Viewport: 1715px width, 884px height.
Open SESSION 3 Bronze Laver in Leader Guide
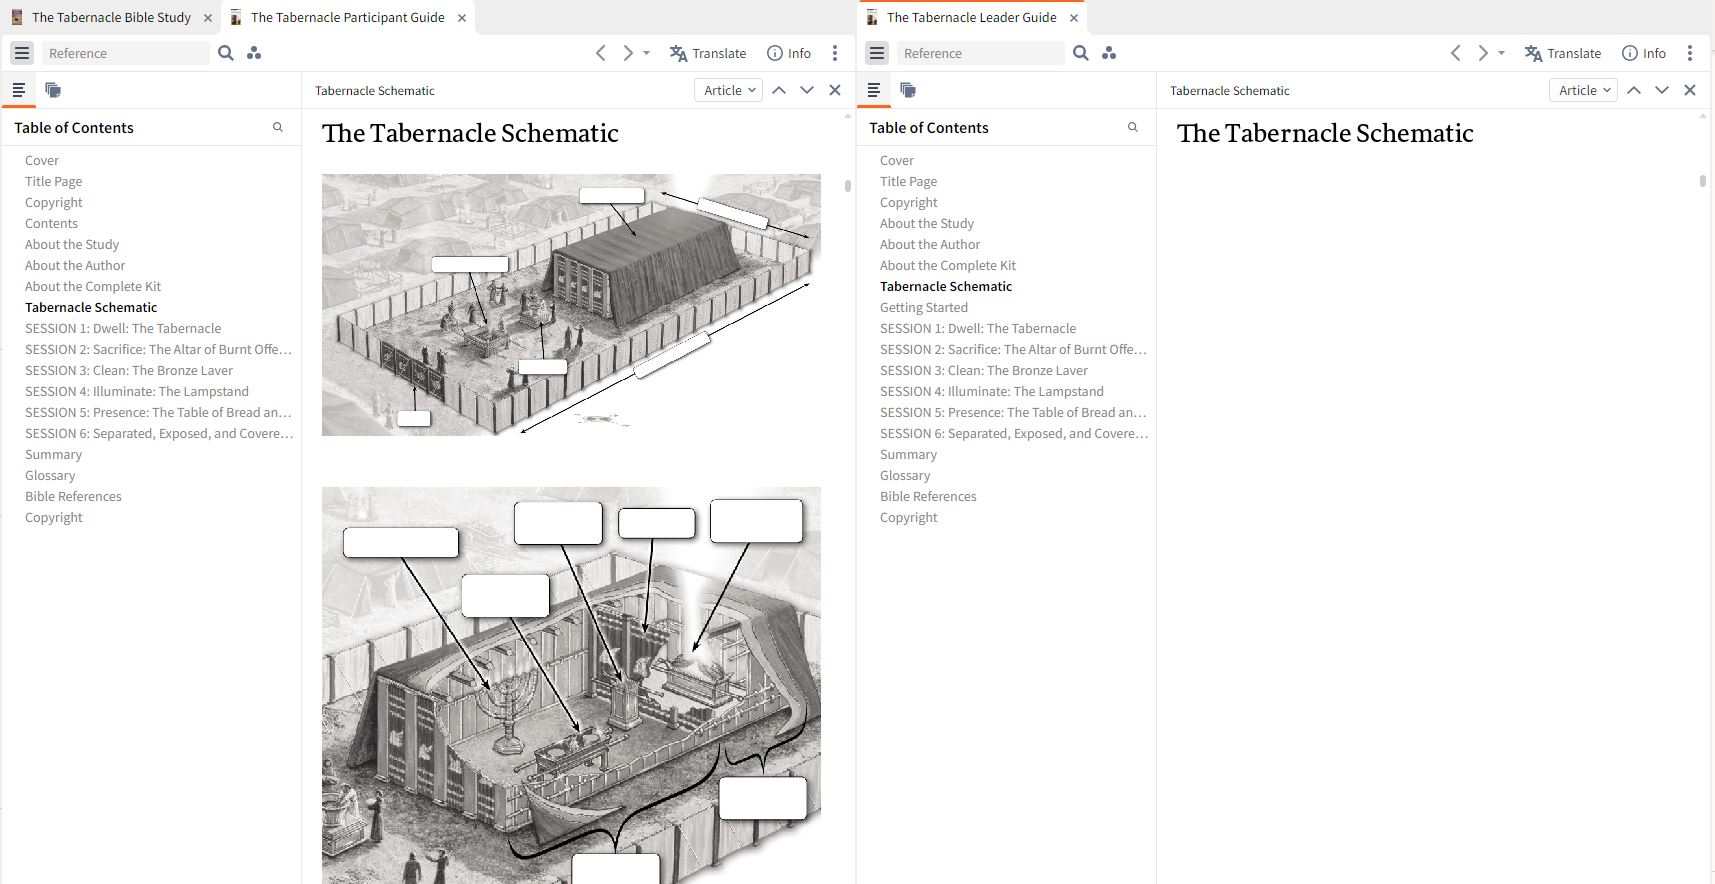(984, 370)
